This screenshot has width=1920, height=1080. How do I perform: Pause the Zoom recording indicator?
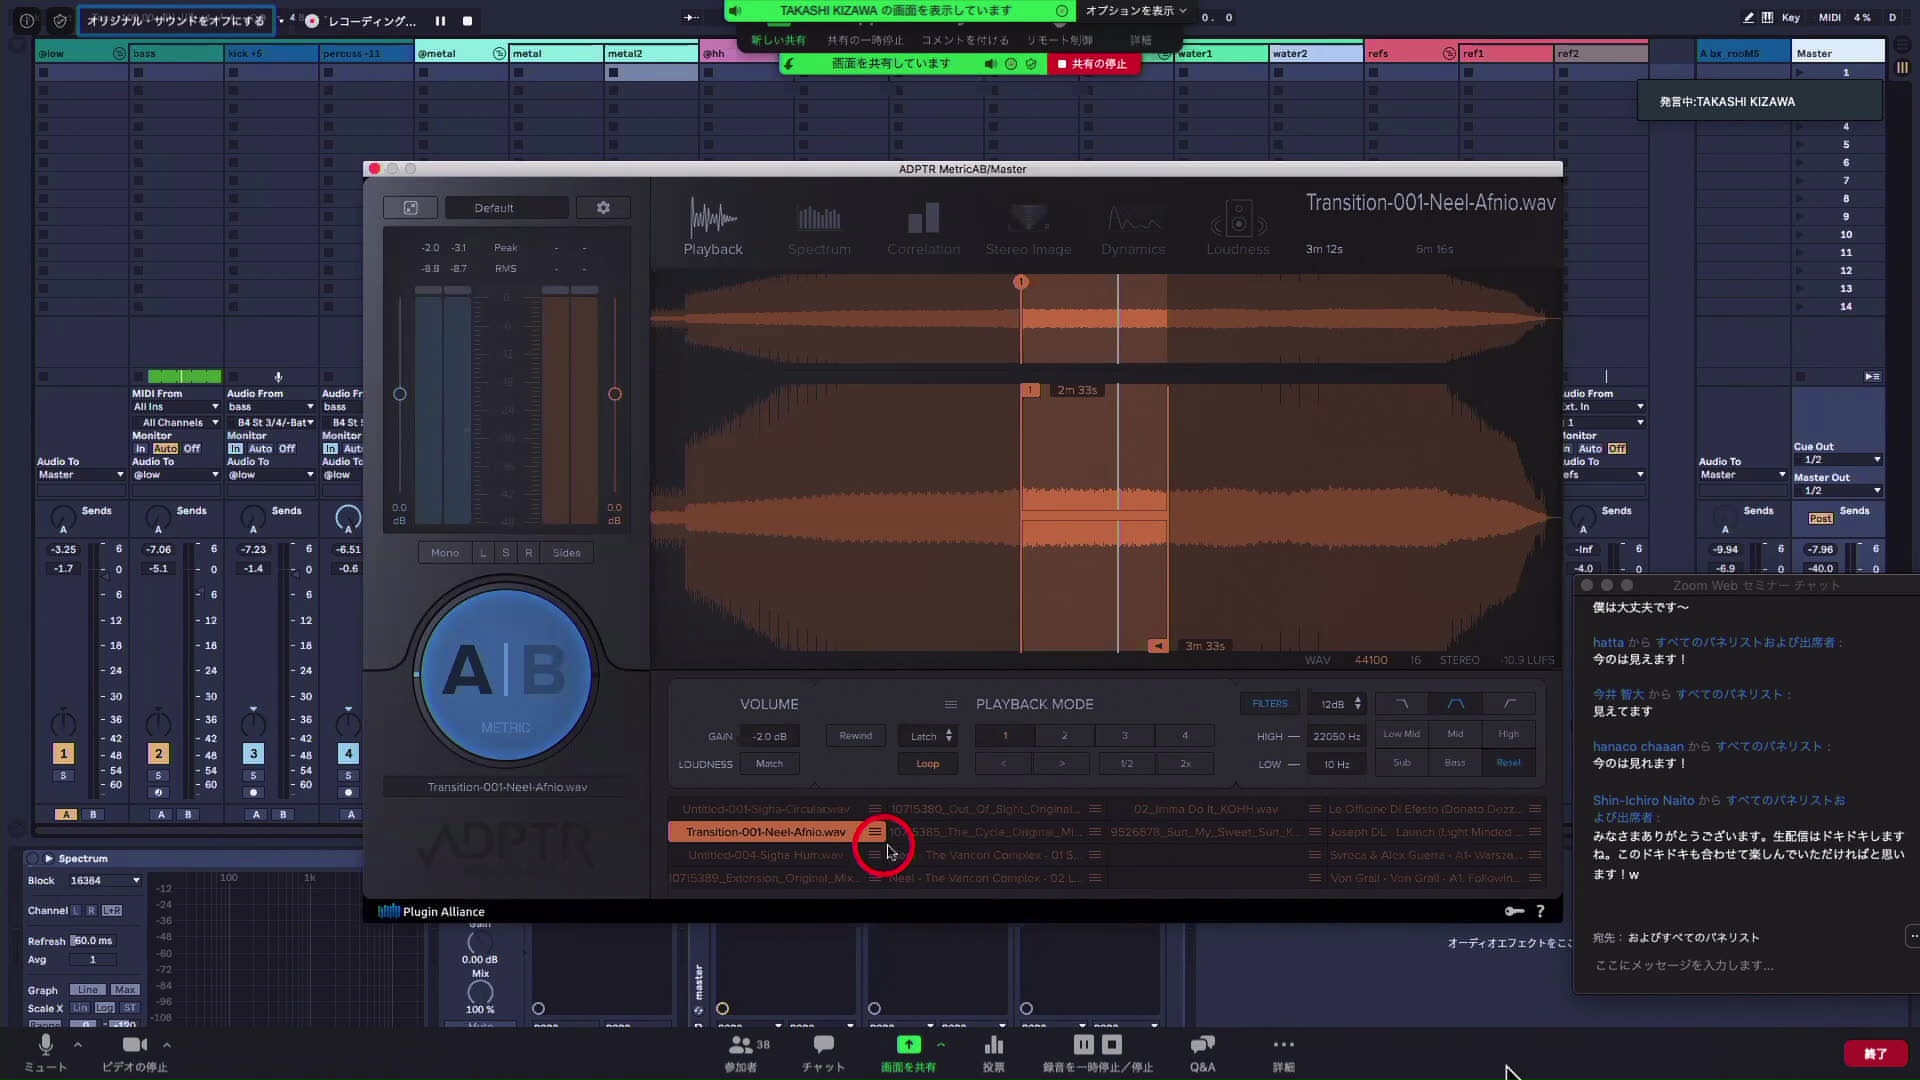(440, 21)
